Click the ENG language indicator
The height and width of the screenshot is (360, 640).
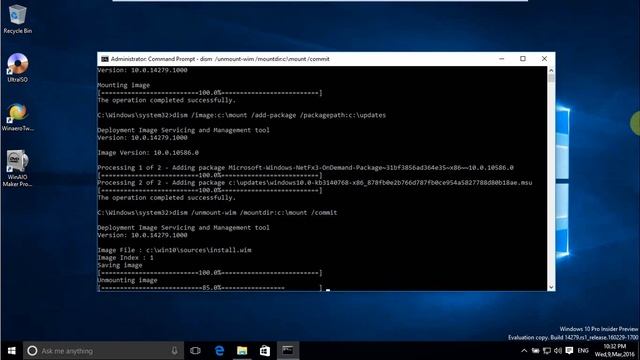click(x=583, y=351)
